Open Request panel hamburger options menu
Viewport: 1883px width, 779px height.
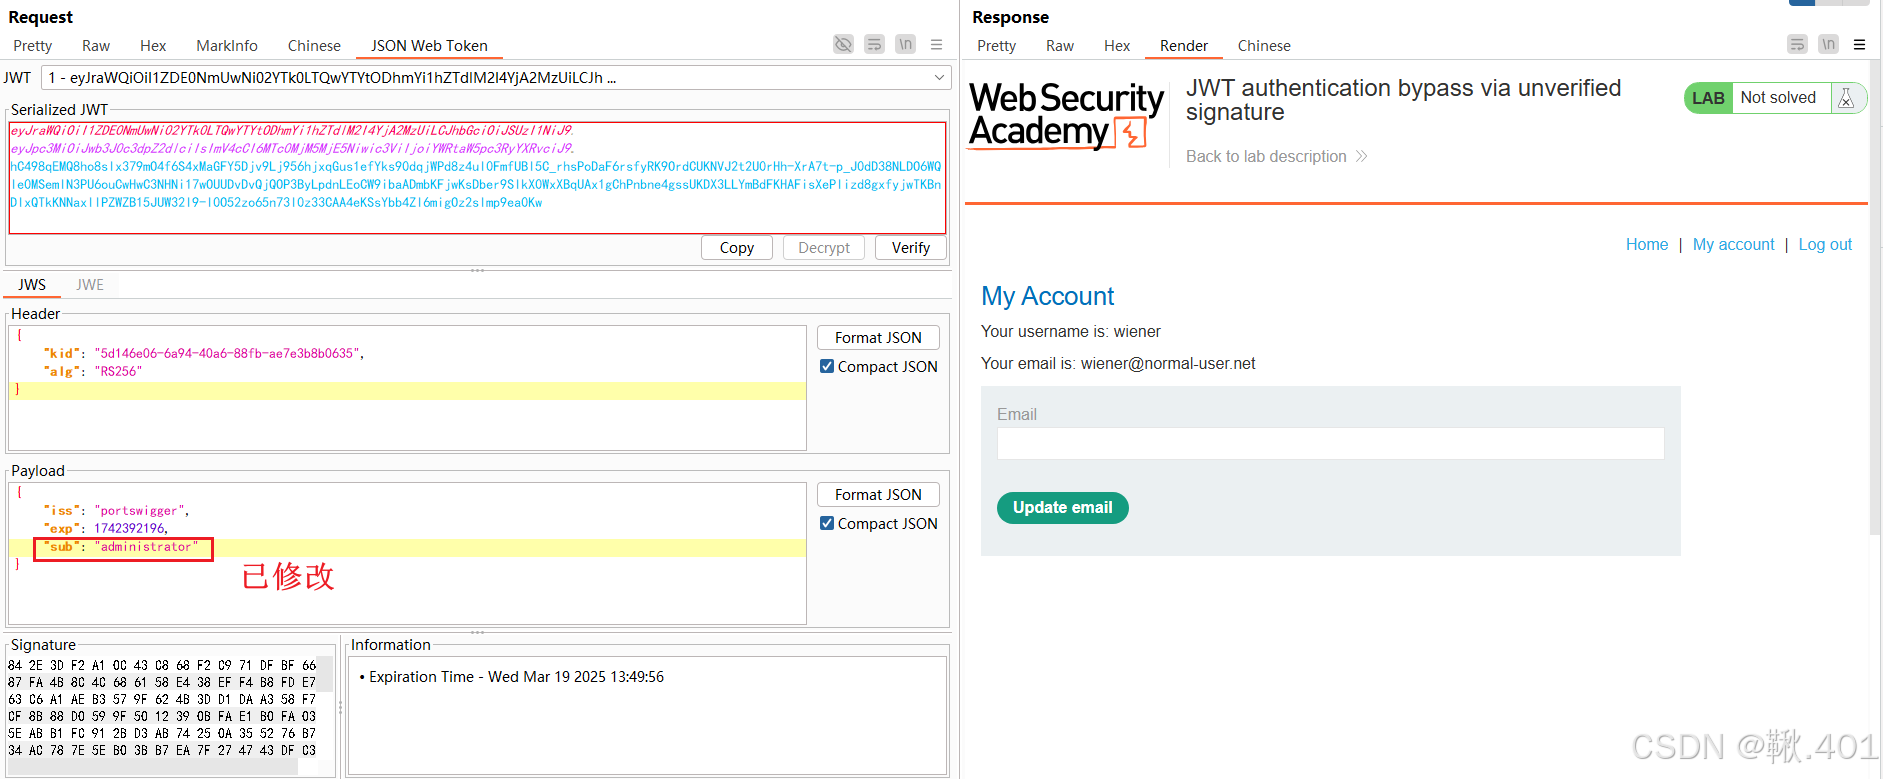936,44
